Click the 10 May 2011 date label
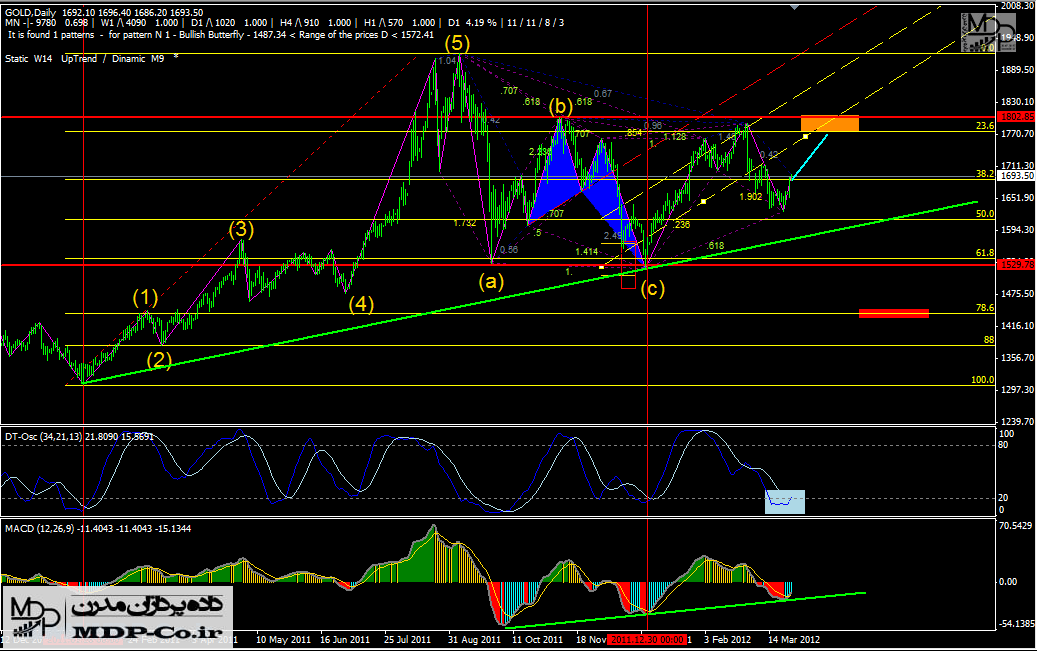 [x=283, y=640]
